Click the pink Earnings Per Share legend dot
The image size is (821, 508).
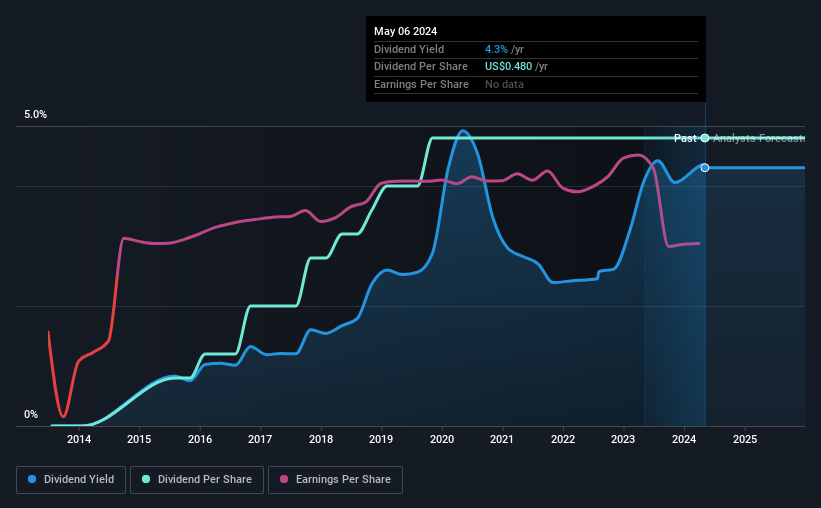[x=284, y=479]
